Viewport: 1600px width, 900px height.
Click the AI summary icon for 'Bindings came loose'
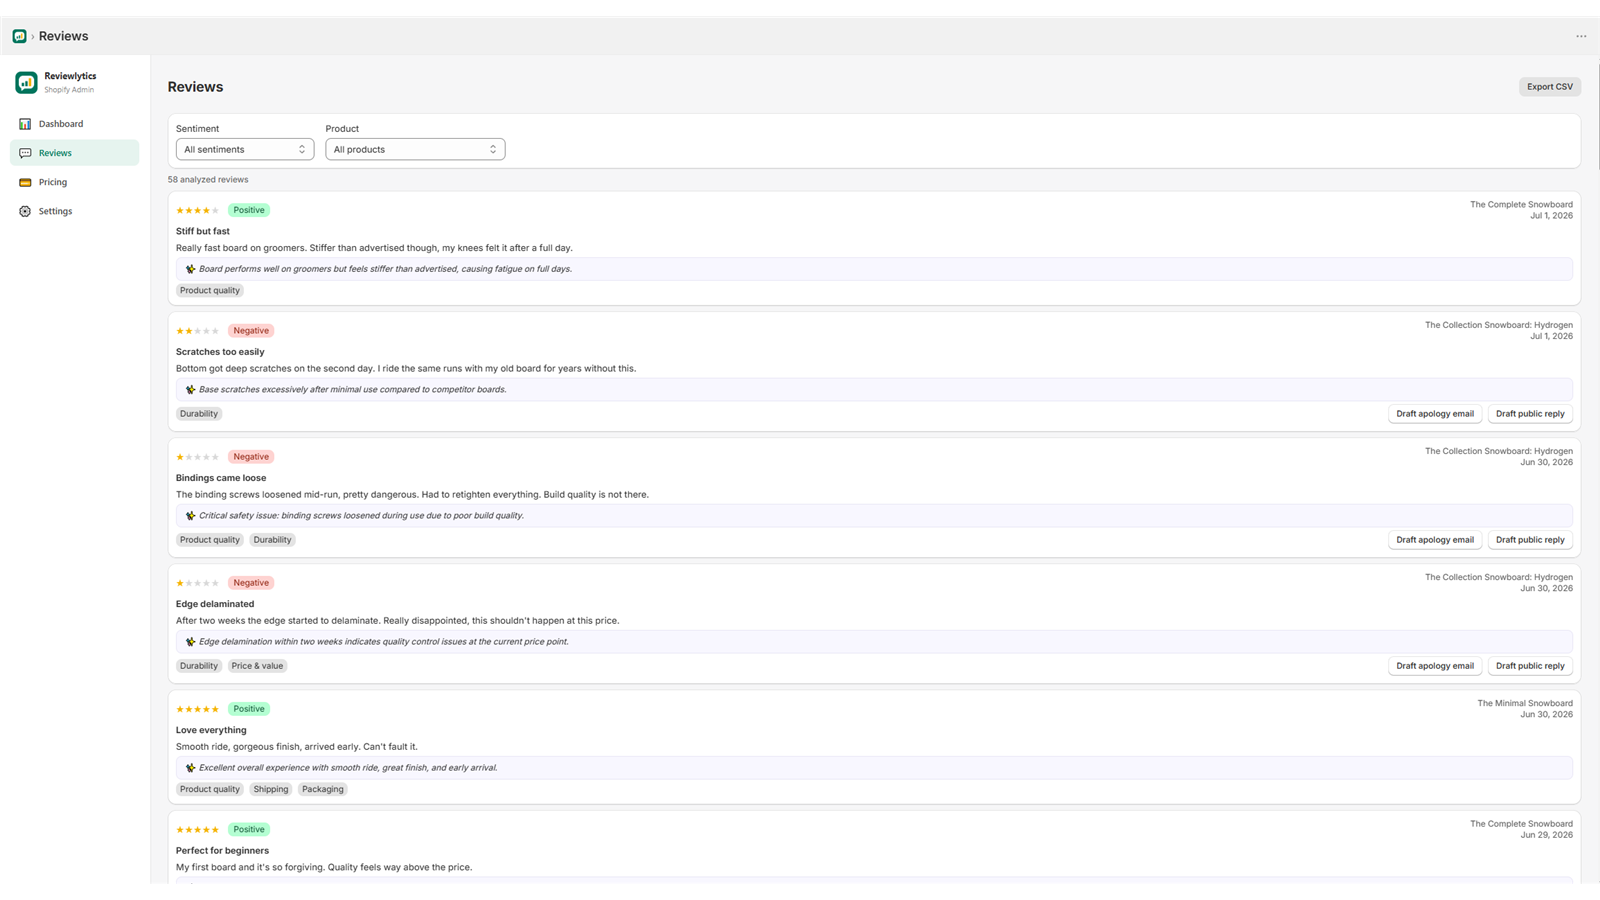pyautogui.click(x=190, y=516)
